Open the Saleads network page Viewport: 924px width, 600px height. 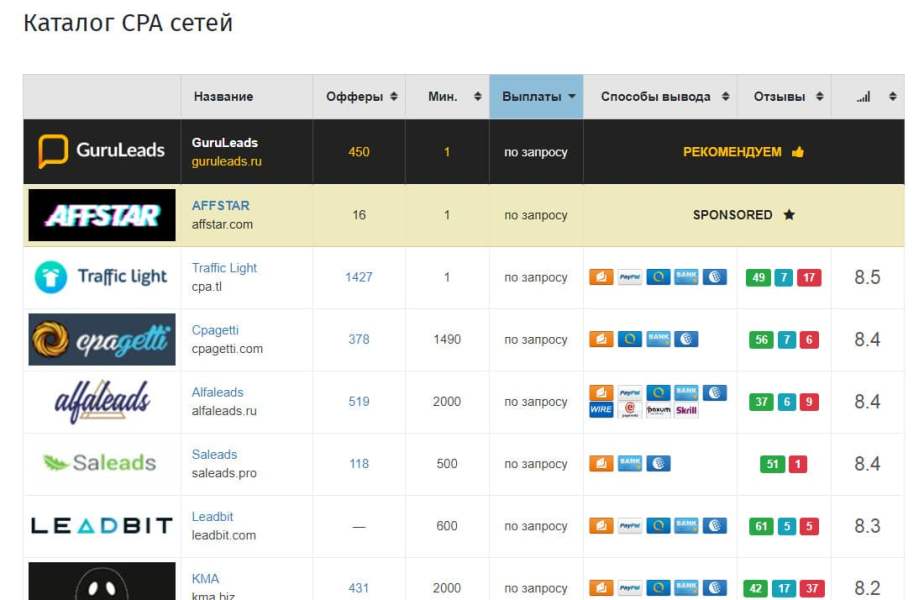click(214, 454)
